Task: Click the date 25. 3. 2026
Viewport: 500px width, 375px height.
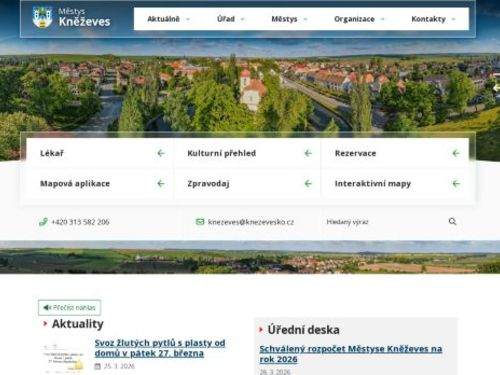Action: [119, 366]
